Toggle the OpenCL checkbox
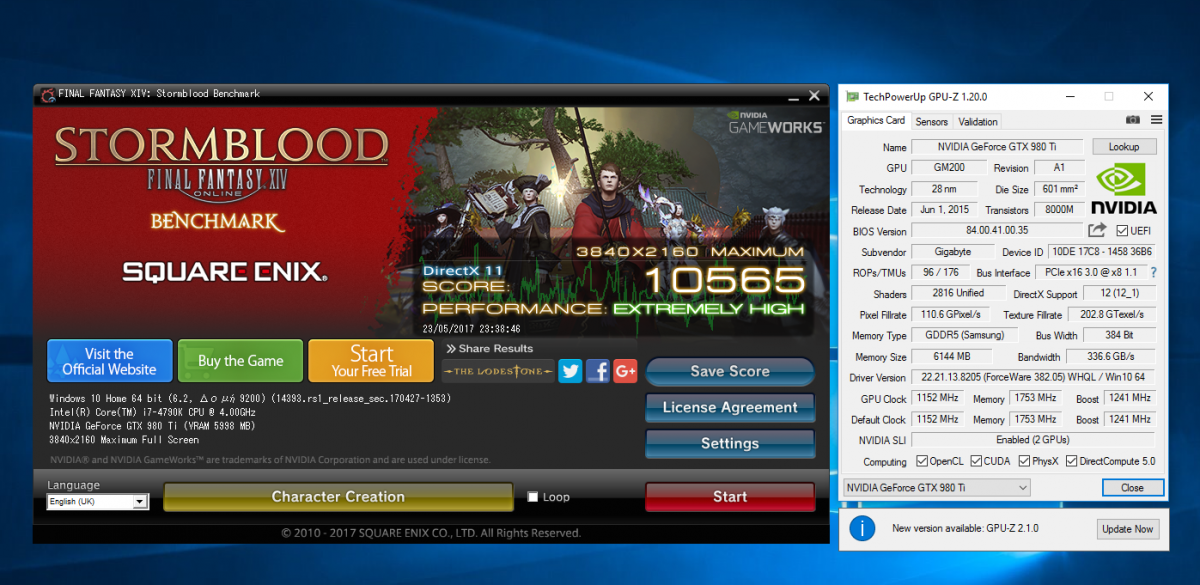The image size is (1200, 585). pos(922,461)
